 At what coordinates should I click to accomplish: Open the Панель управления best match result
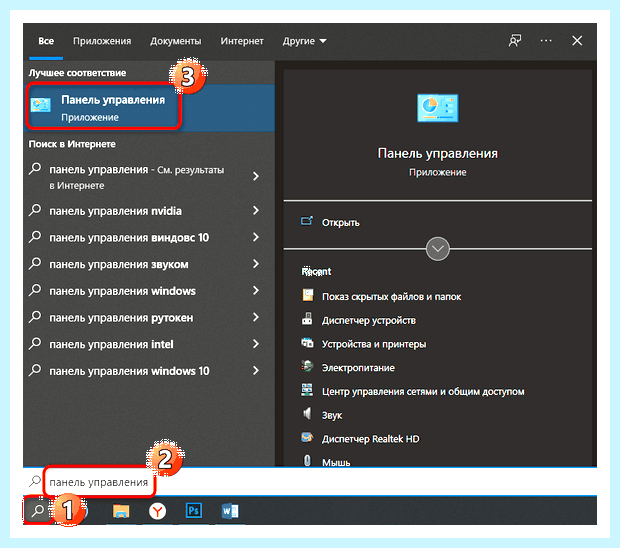tap(149, 108)
